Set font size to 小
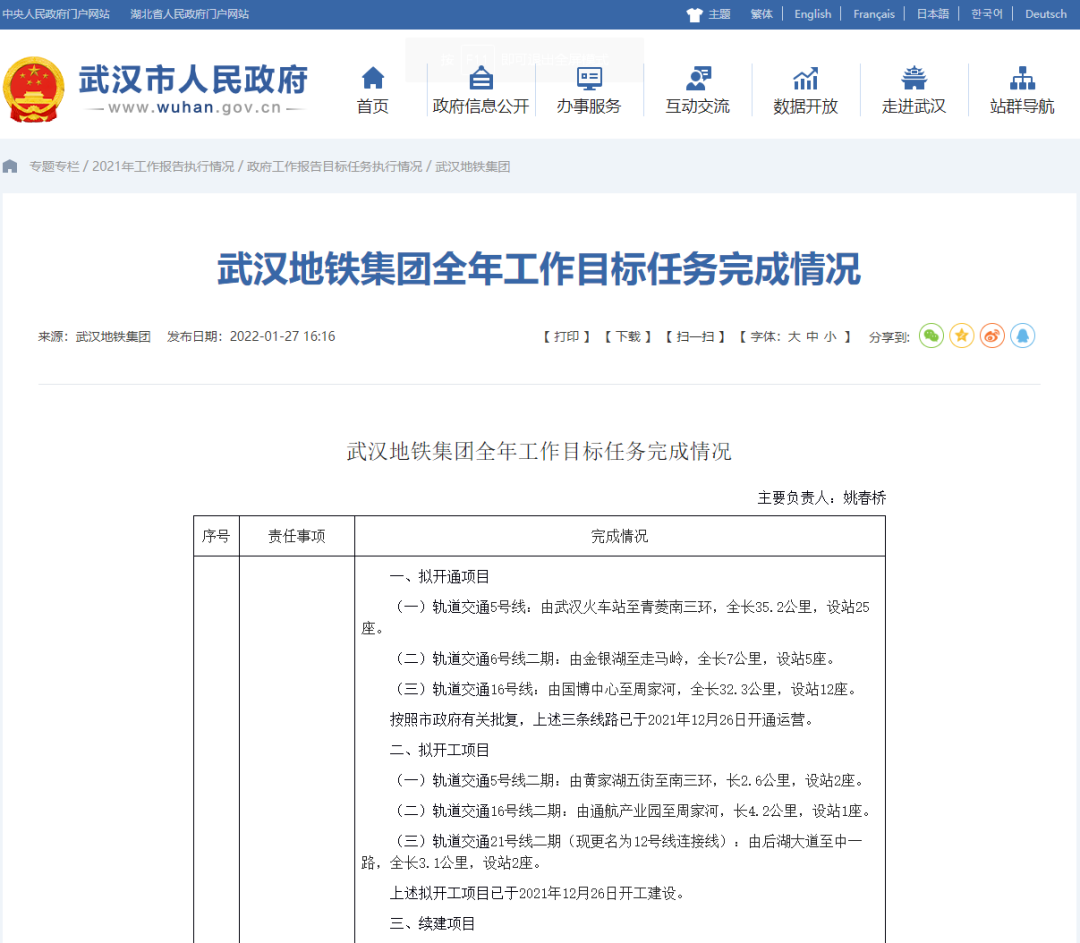Image resolution: width=1080 pixels, height=943 pixels. point(830,337)
